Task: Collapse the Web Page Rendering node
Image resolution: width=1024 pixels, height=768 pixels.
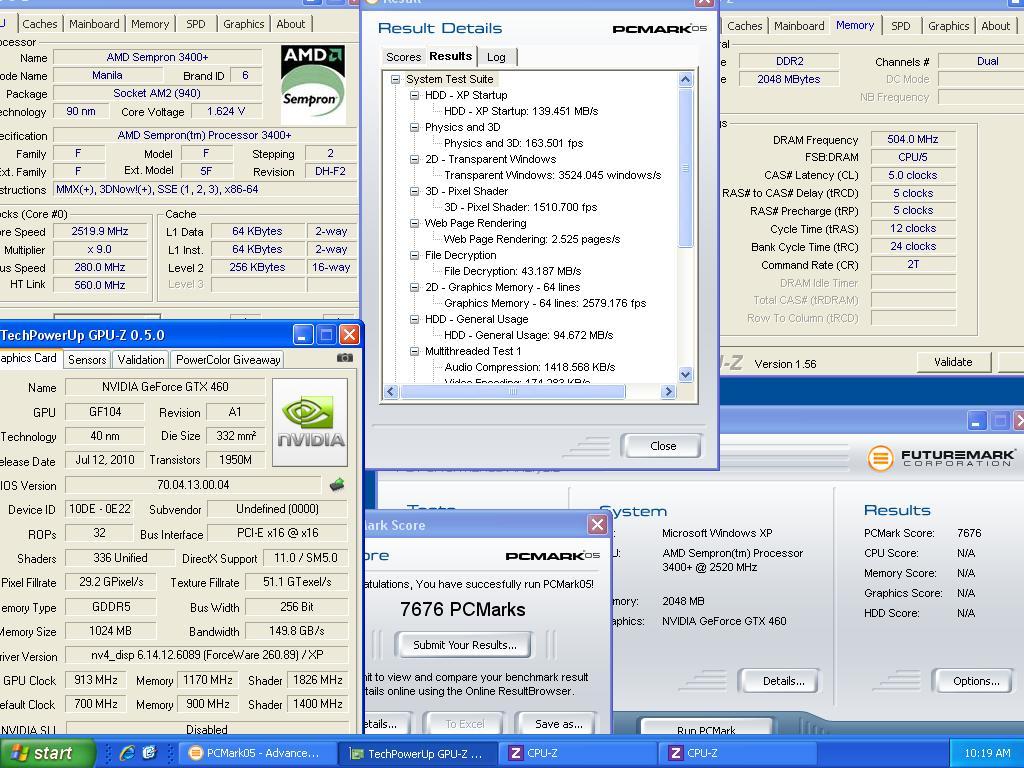Action: coord(414,223)
